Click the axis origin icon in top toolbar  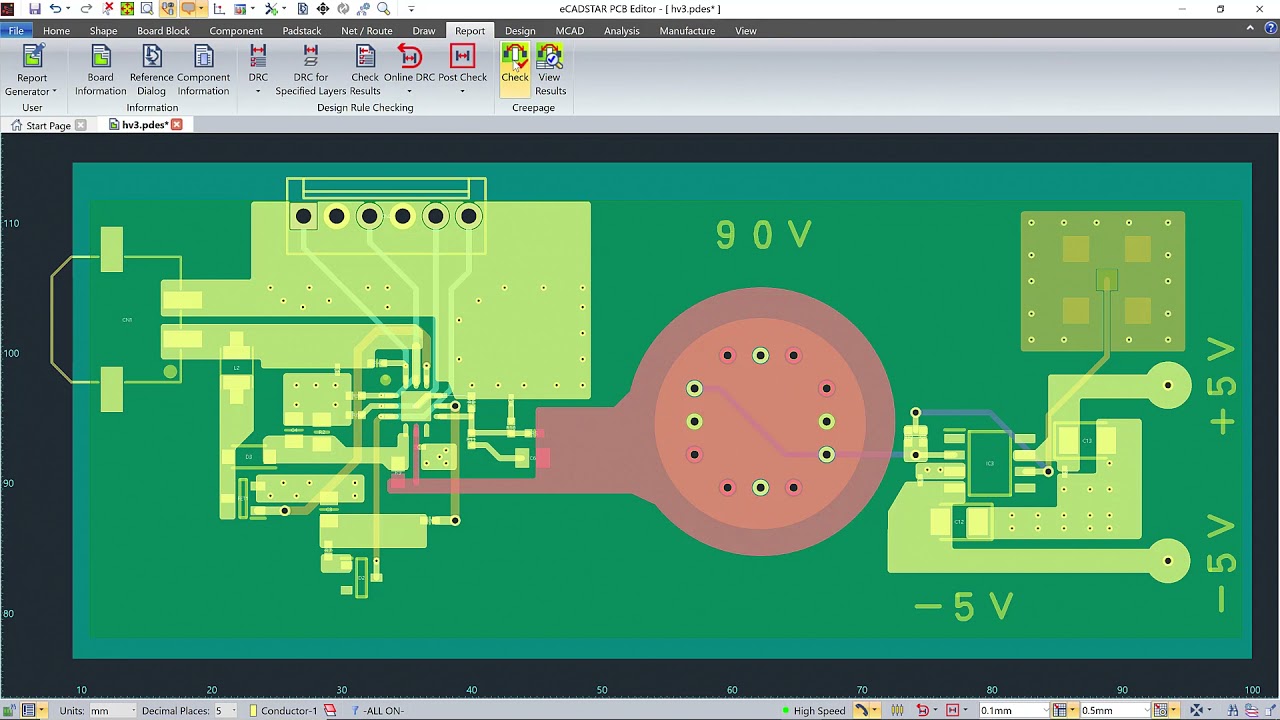click(219, 9)
